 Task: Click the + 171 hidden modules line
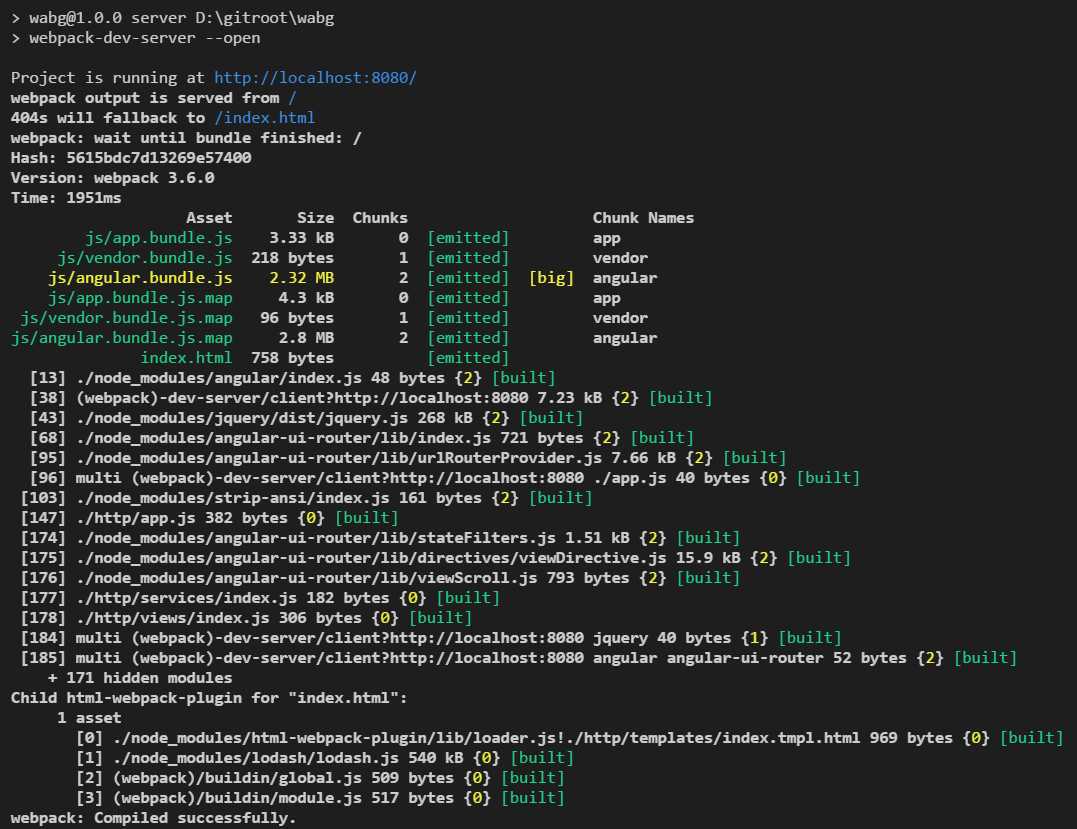[x=140, y=677]
